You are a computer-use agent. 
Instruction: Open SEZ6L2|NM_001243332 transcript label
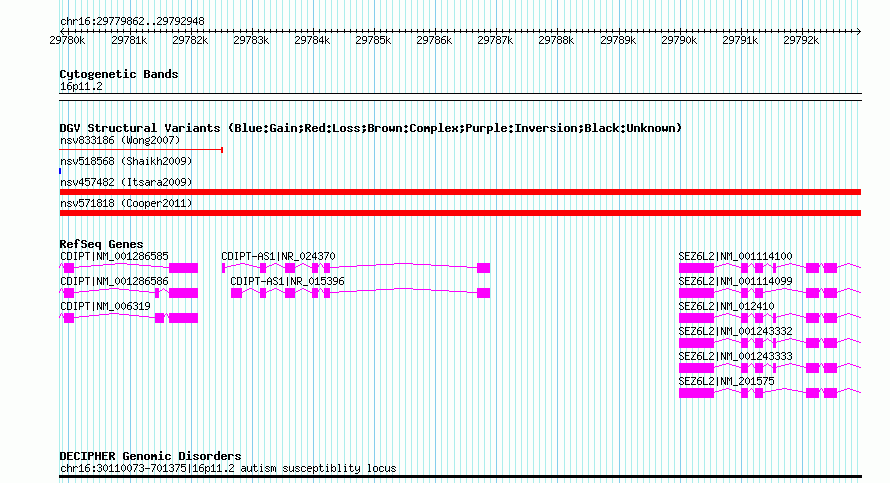pos(735,331)
